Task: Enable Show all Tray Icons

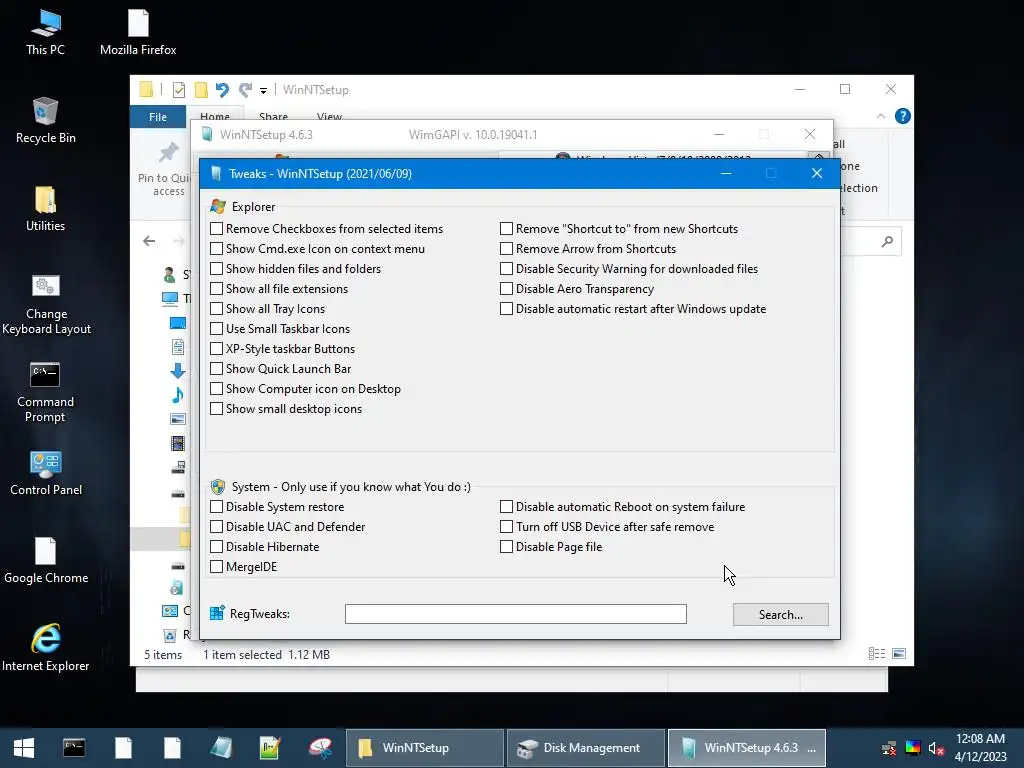Action: pos(216,309)
